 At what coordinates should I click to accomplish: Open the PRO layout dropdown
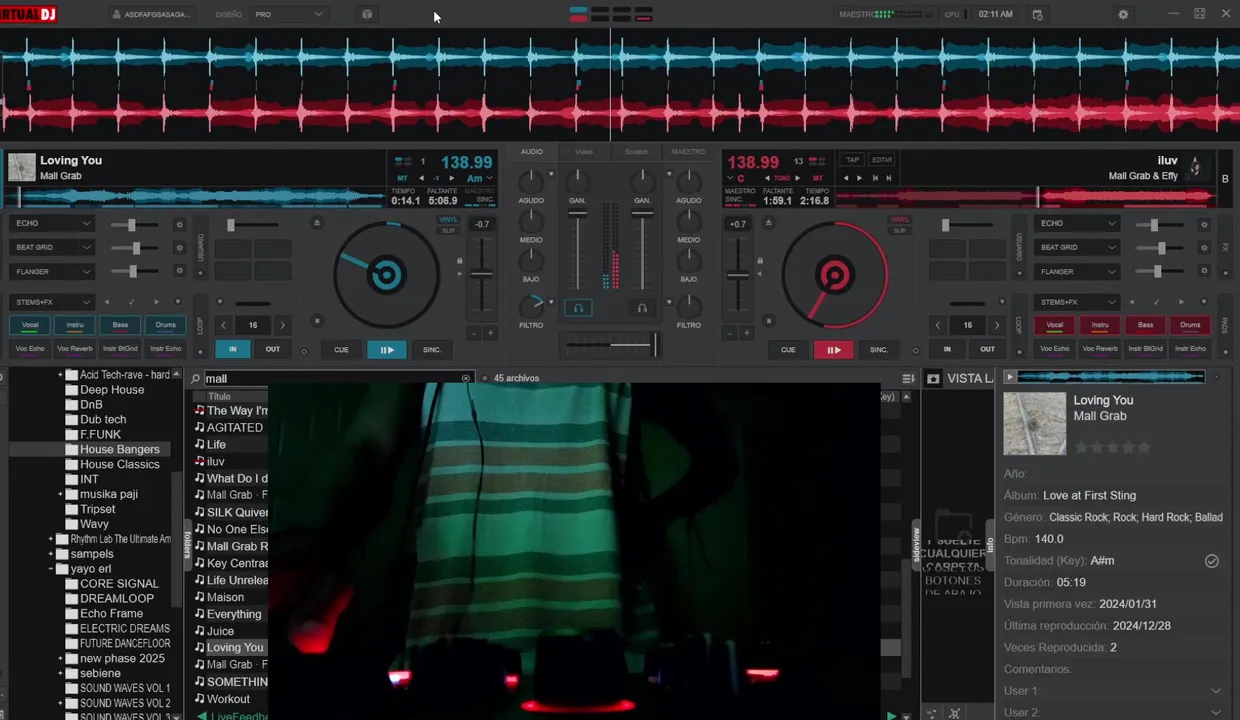[289, 14]
